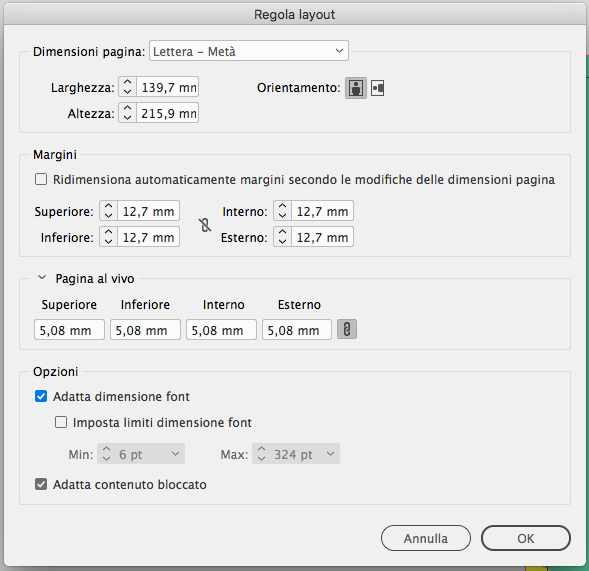Toggle Adatta contenuto bloccato checkbox

click(41, 484)
